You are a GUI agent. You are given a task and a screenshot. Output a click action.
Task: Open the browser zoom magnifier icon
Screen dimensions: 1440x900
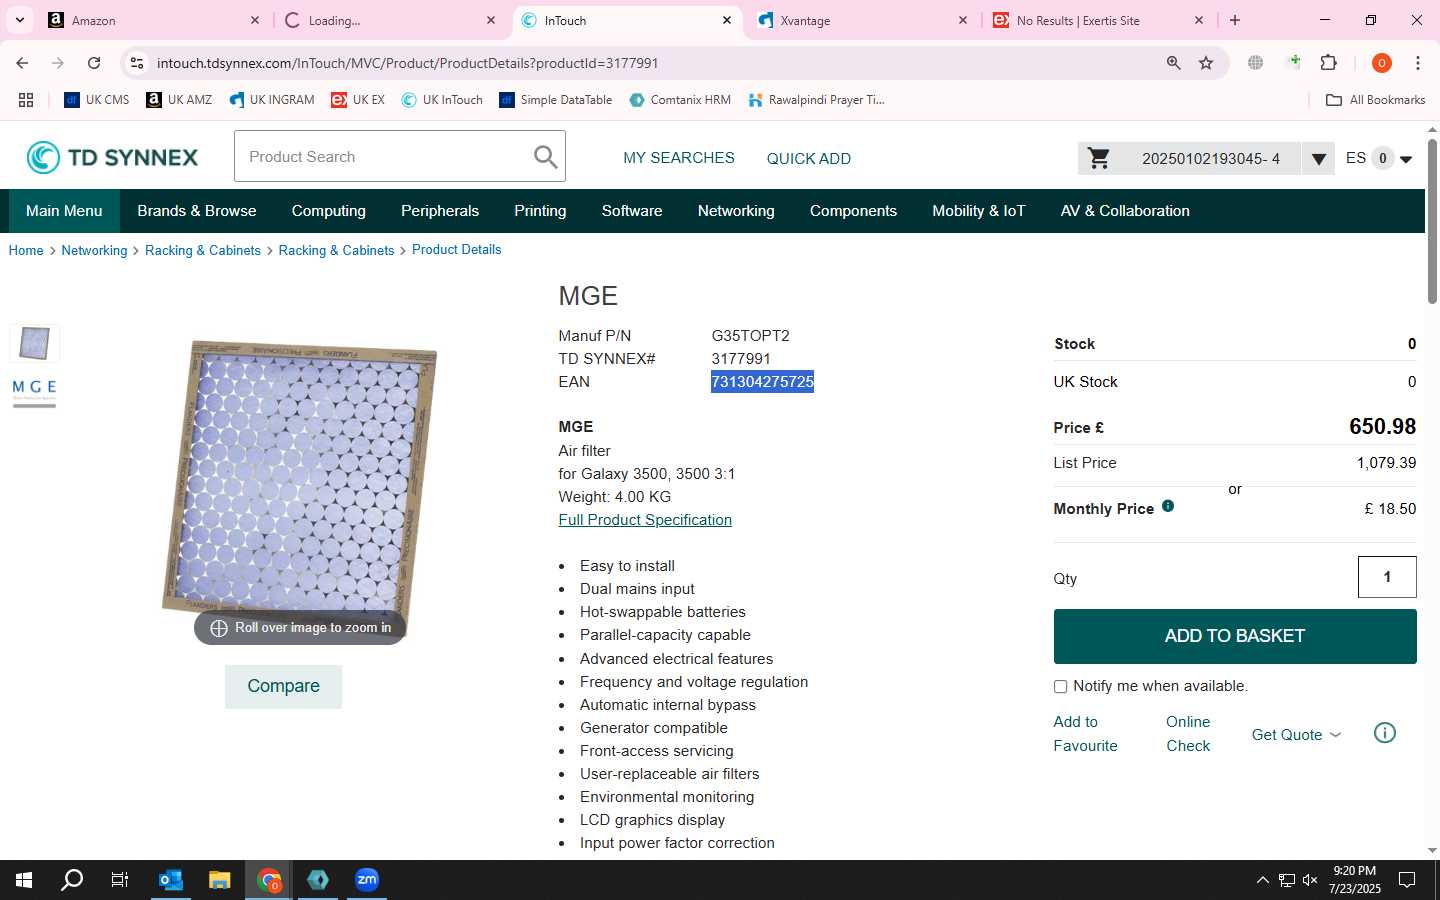pos(1174,63)
